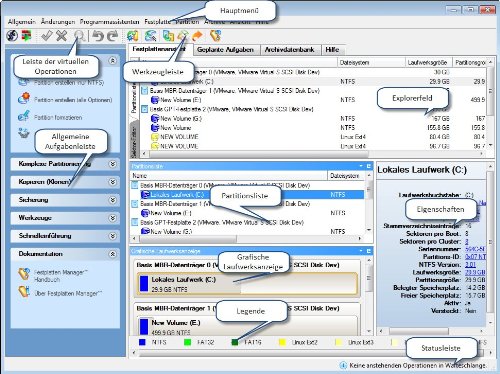The image size is (500, 374).
Task: Click the Redo arrow in toolbar
Action: coord(113,35)
